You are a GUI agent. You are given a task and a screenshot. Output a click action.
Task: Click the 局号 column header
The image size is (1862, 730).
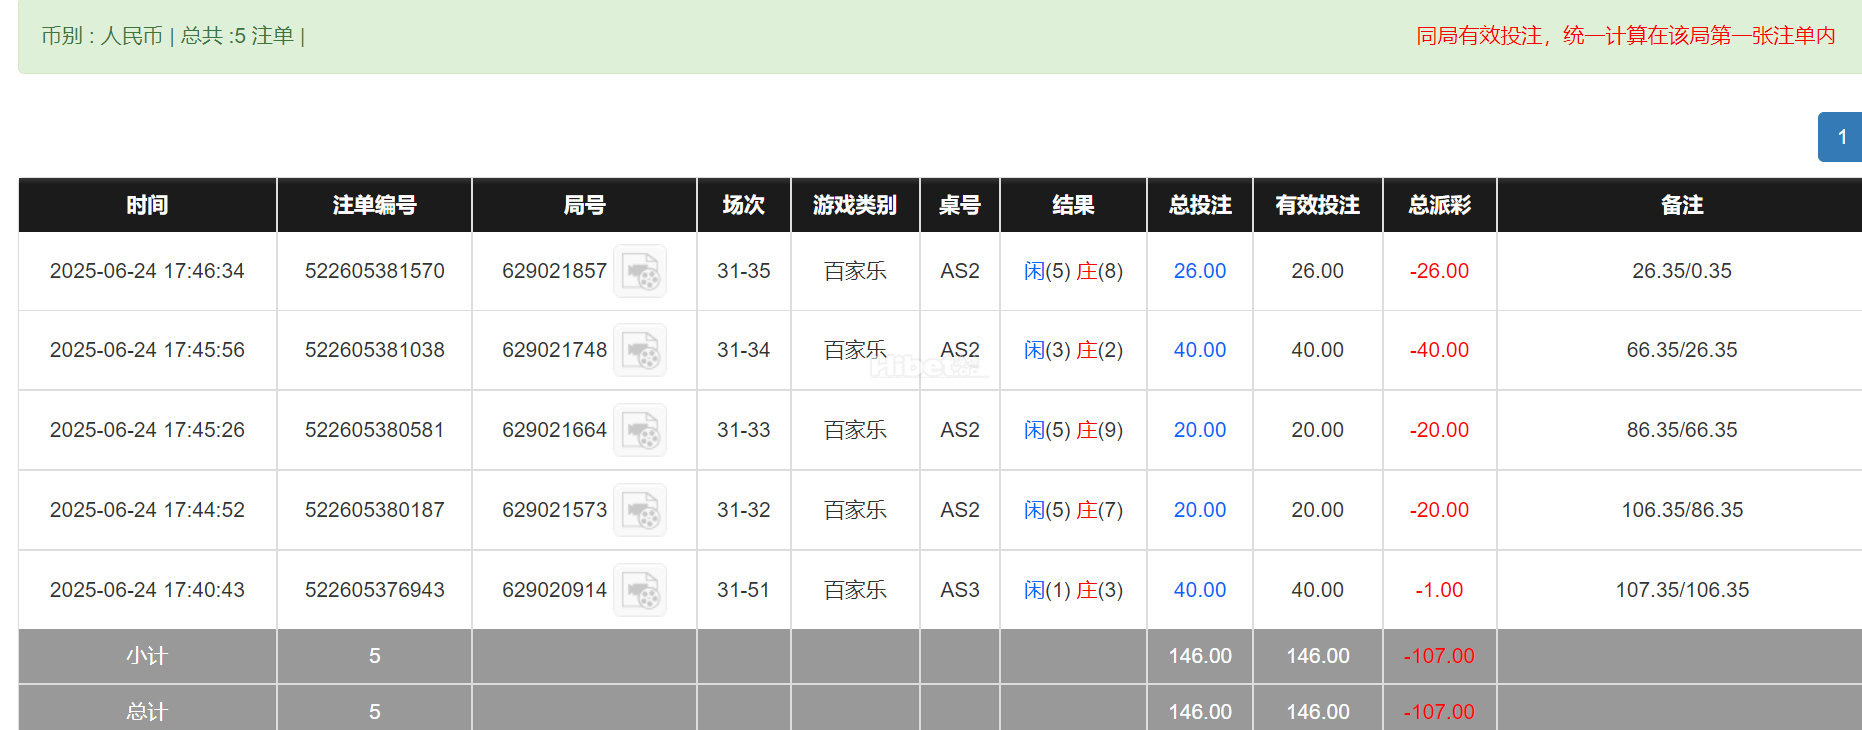tap(584, 205)
